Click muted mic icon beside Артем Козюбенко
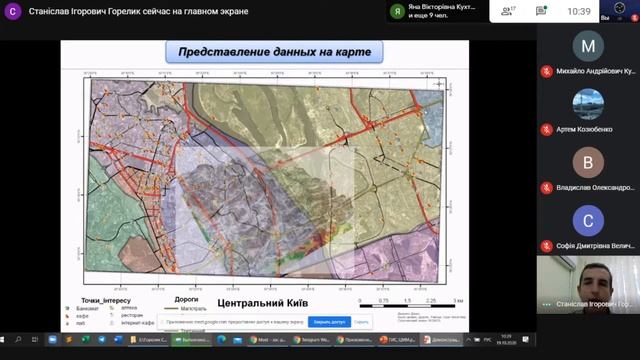Viewport: 640px width, 360px height. (546, 130)
